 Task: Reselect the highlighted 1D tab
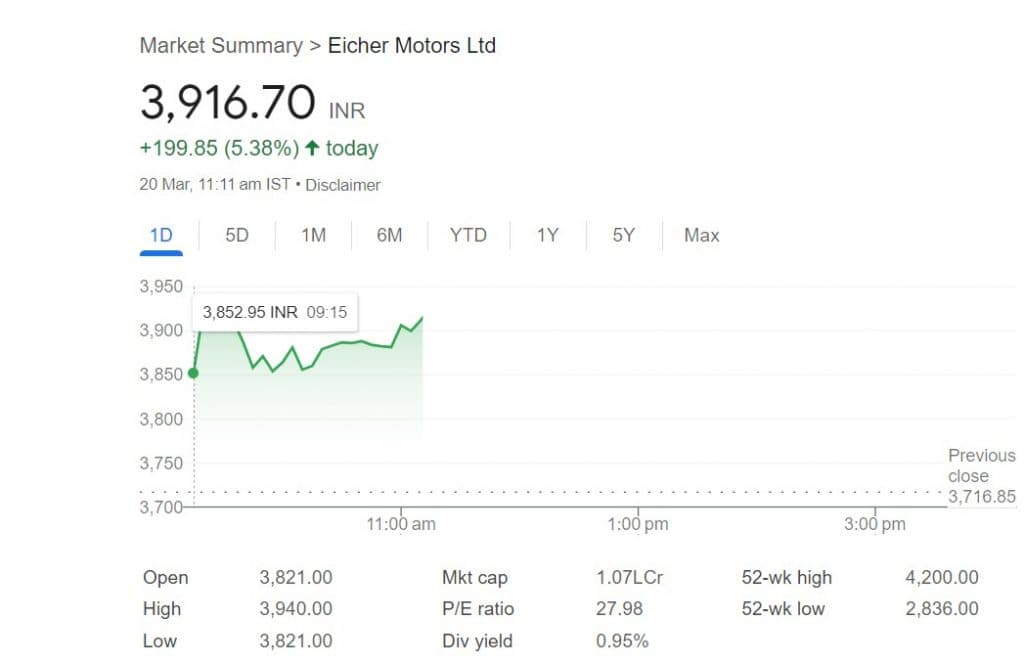pos(161,235)
